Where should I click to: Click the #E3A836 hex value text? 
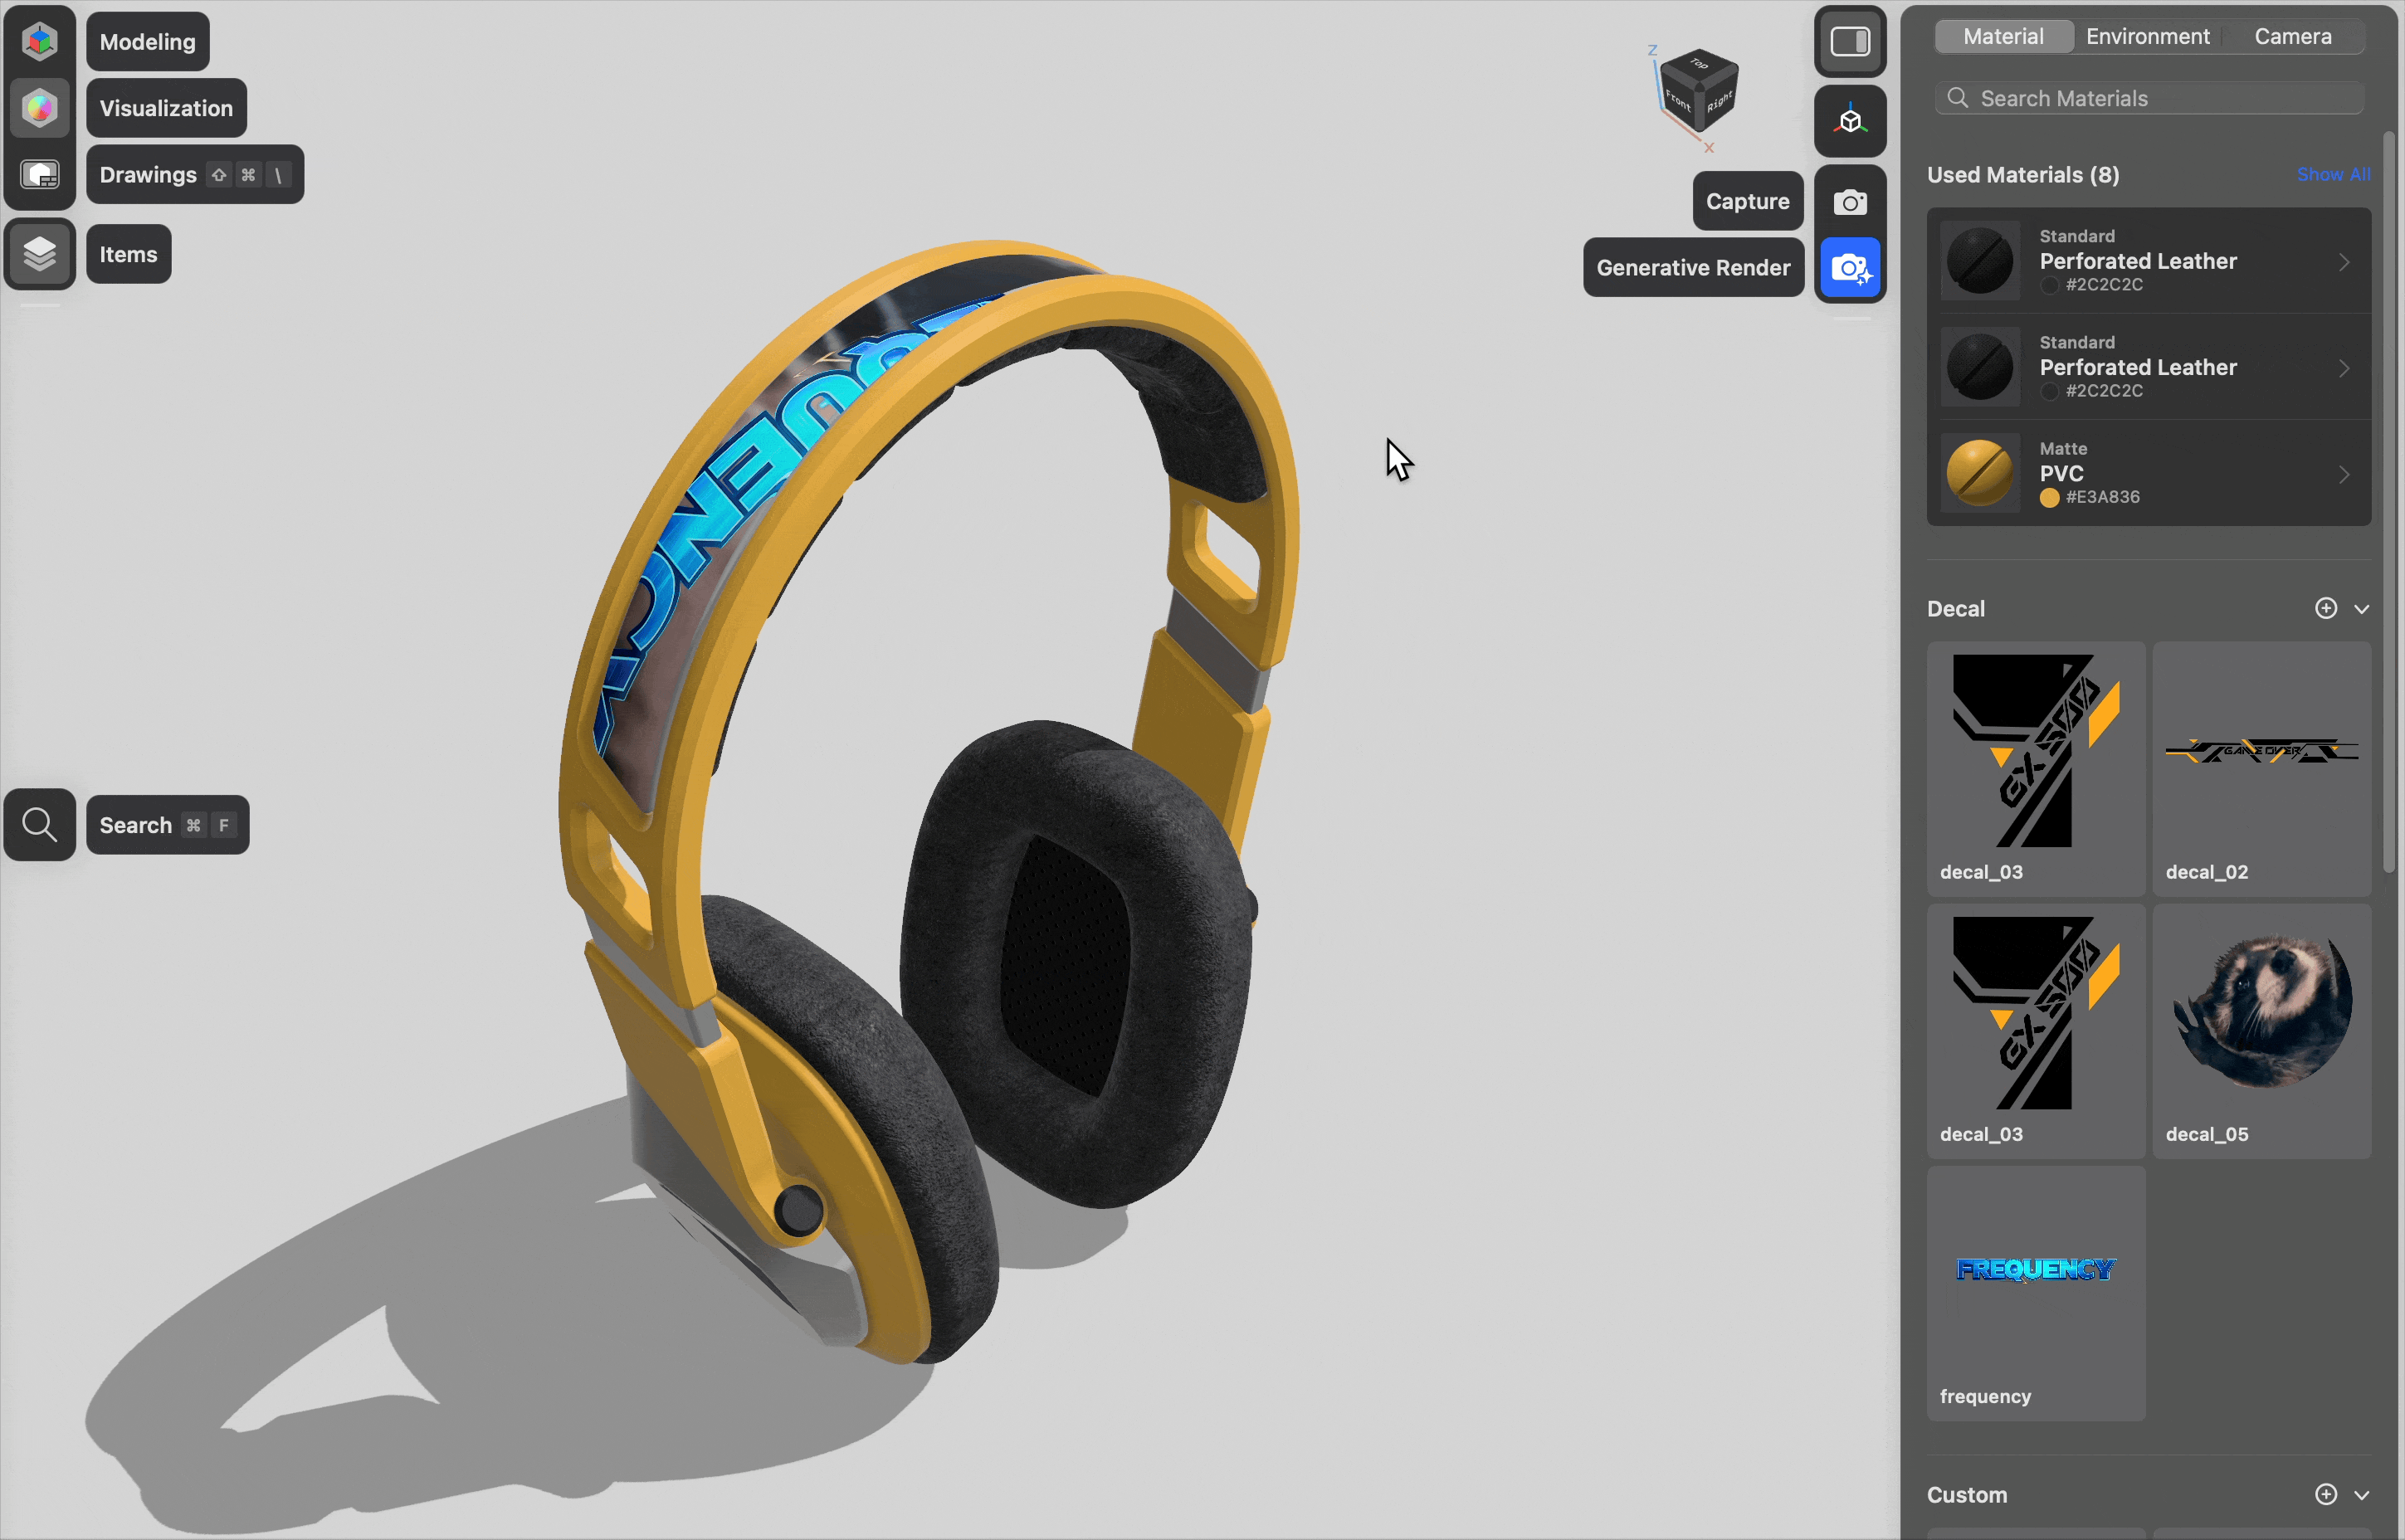(2102, 497)
